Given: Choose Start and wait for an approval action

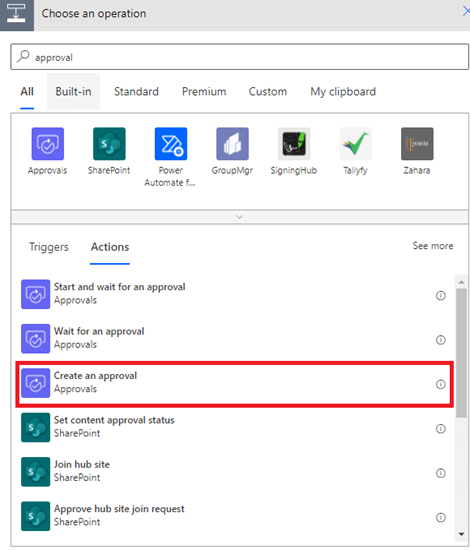Looking at the screenshot, I should (x=235, y=294).
